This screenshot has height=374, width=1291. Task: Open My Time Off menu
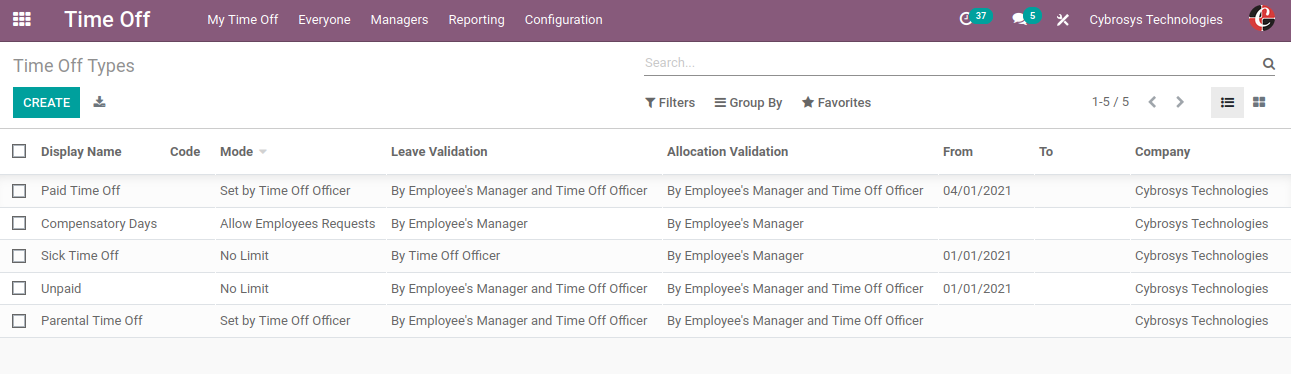[242, 19]
